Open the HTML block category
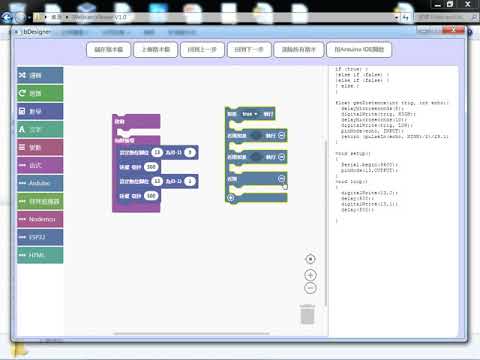The width and height of the screenshot is (480, 360). tap(40, 255)
